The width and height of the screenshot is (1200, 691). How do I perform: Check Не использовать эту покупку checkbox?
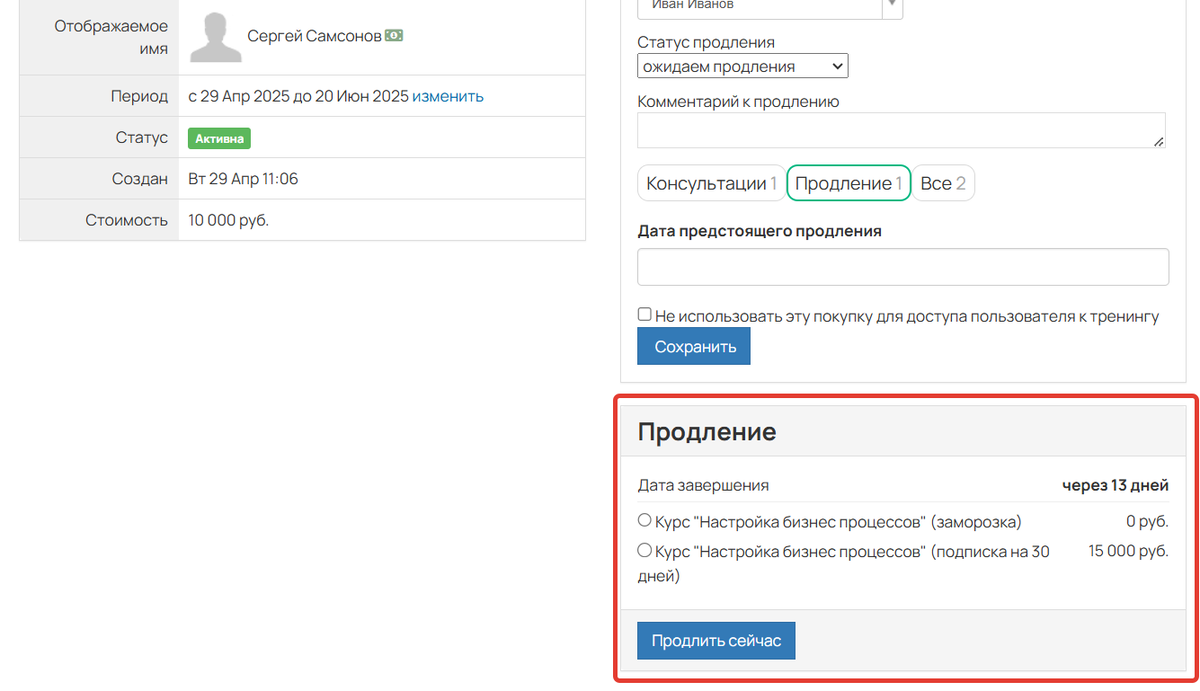pos(645,315)
